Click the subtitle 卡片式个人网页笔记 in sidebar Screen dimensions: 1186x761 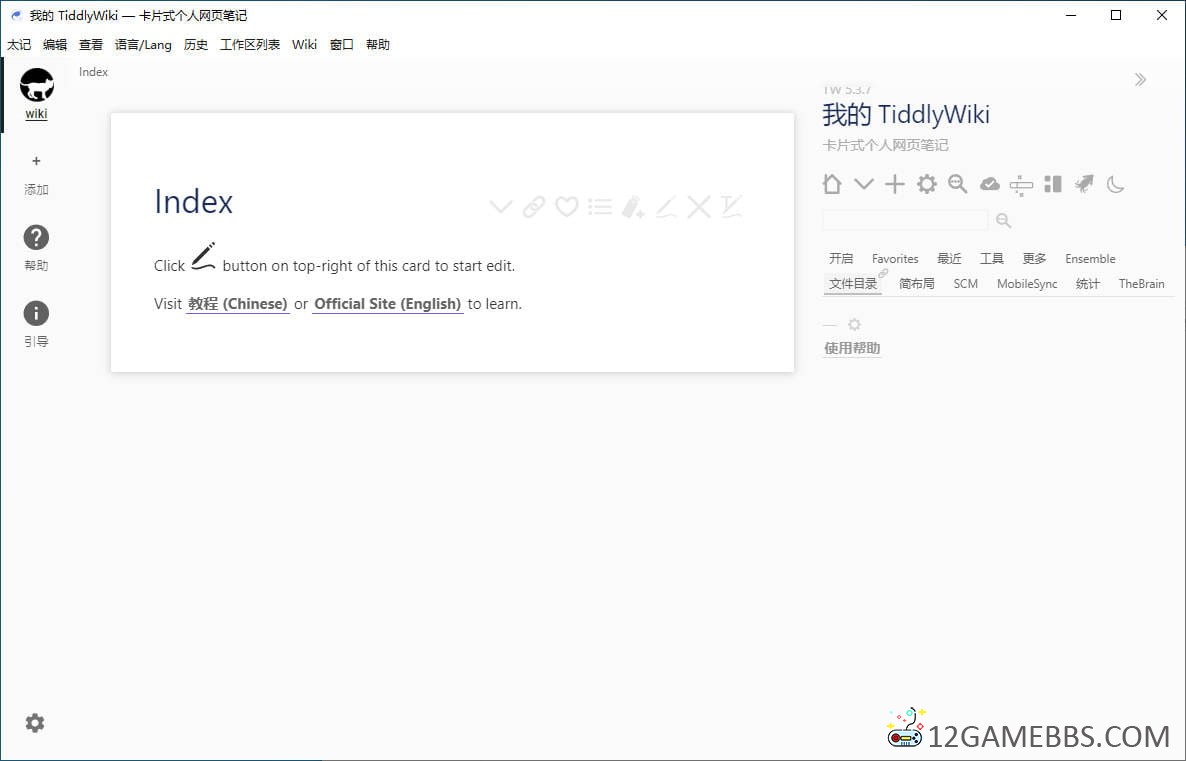point(885,145)
